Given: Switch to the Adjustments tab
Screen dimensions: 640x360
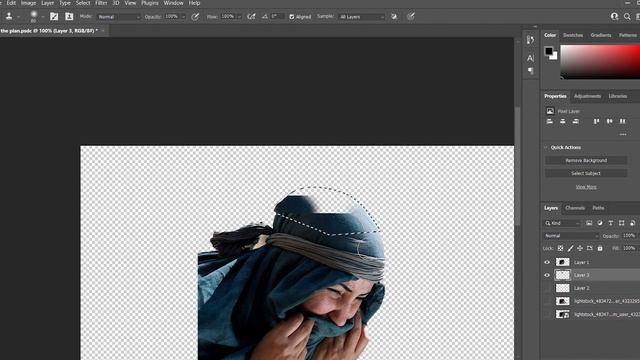Looking at the screenshot, I should pyautogui.click(x=587, y=96).
